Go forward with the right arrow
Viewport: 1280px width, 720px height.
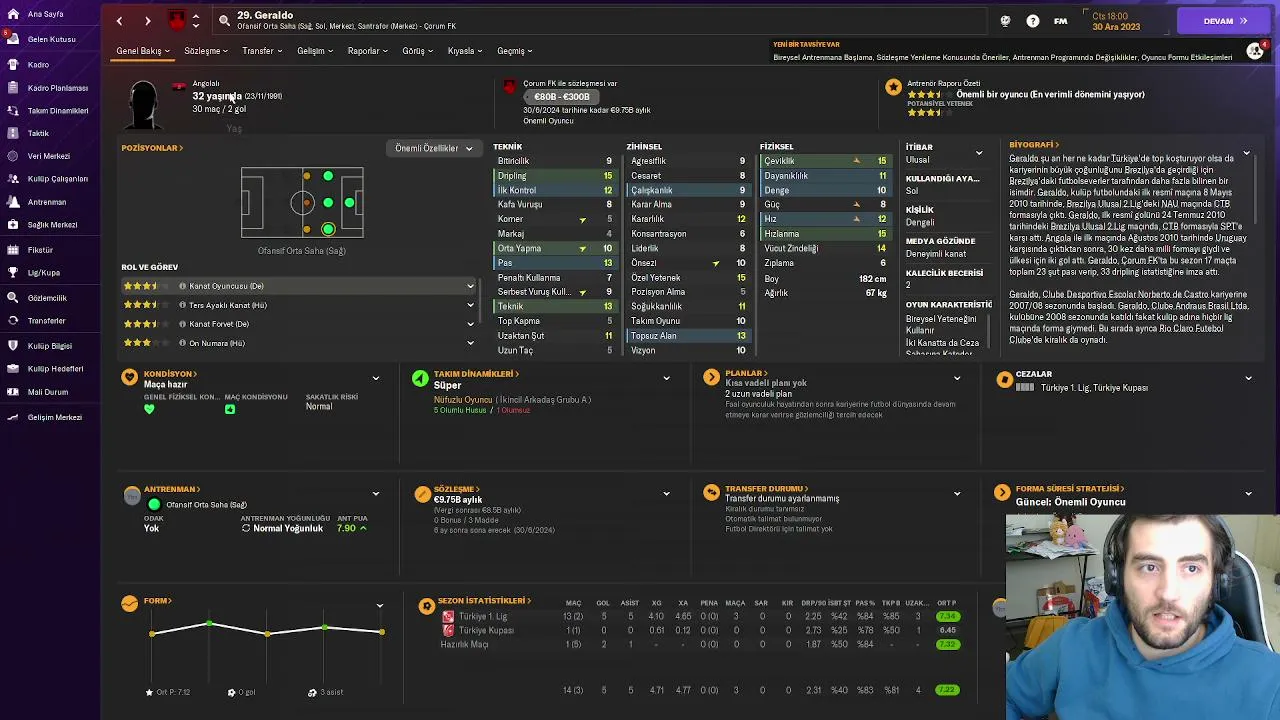point(147,21)
